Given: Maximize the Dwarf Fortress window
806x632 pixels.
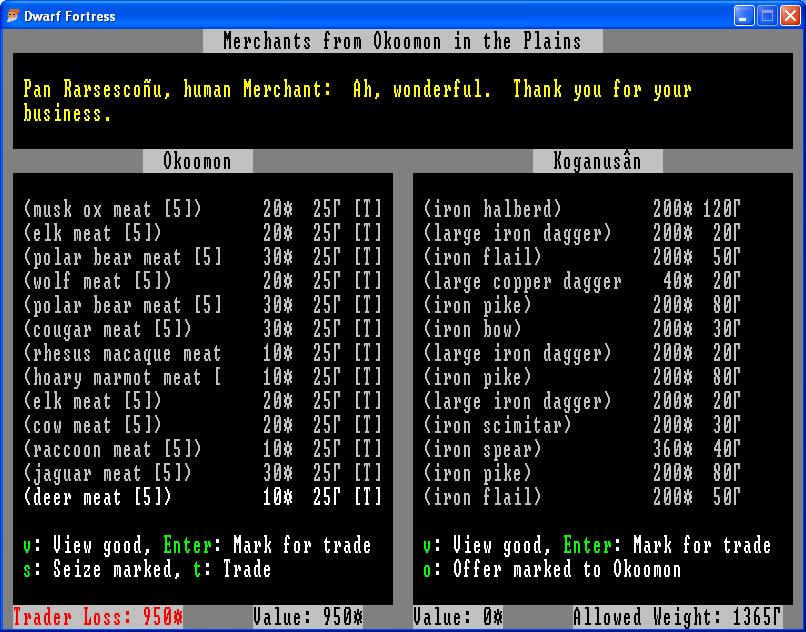Looking at the screenshot, I should tap(767, 16).
